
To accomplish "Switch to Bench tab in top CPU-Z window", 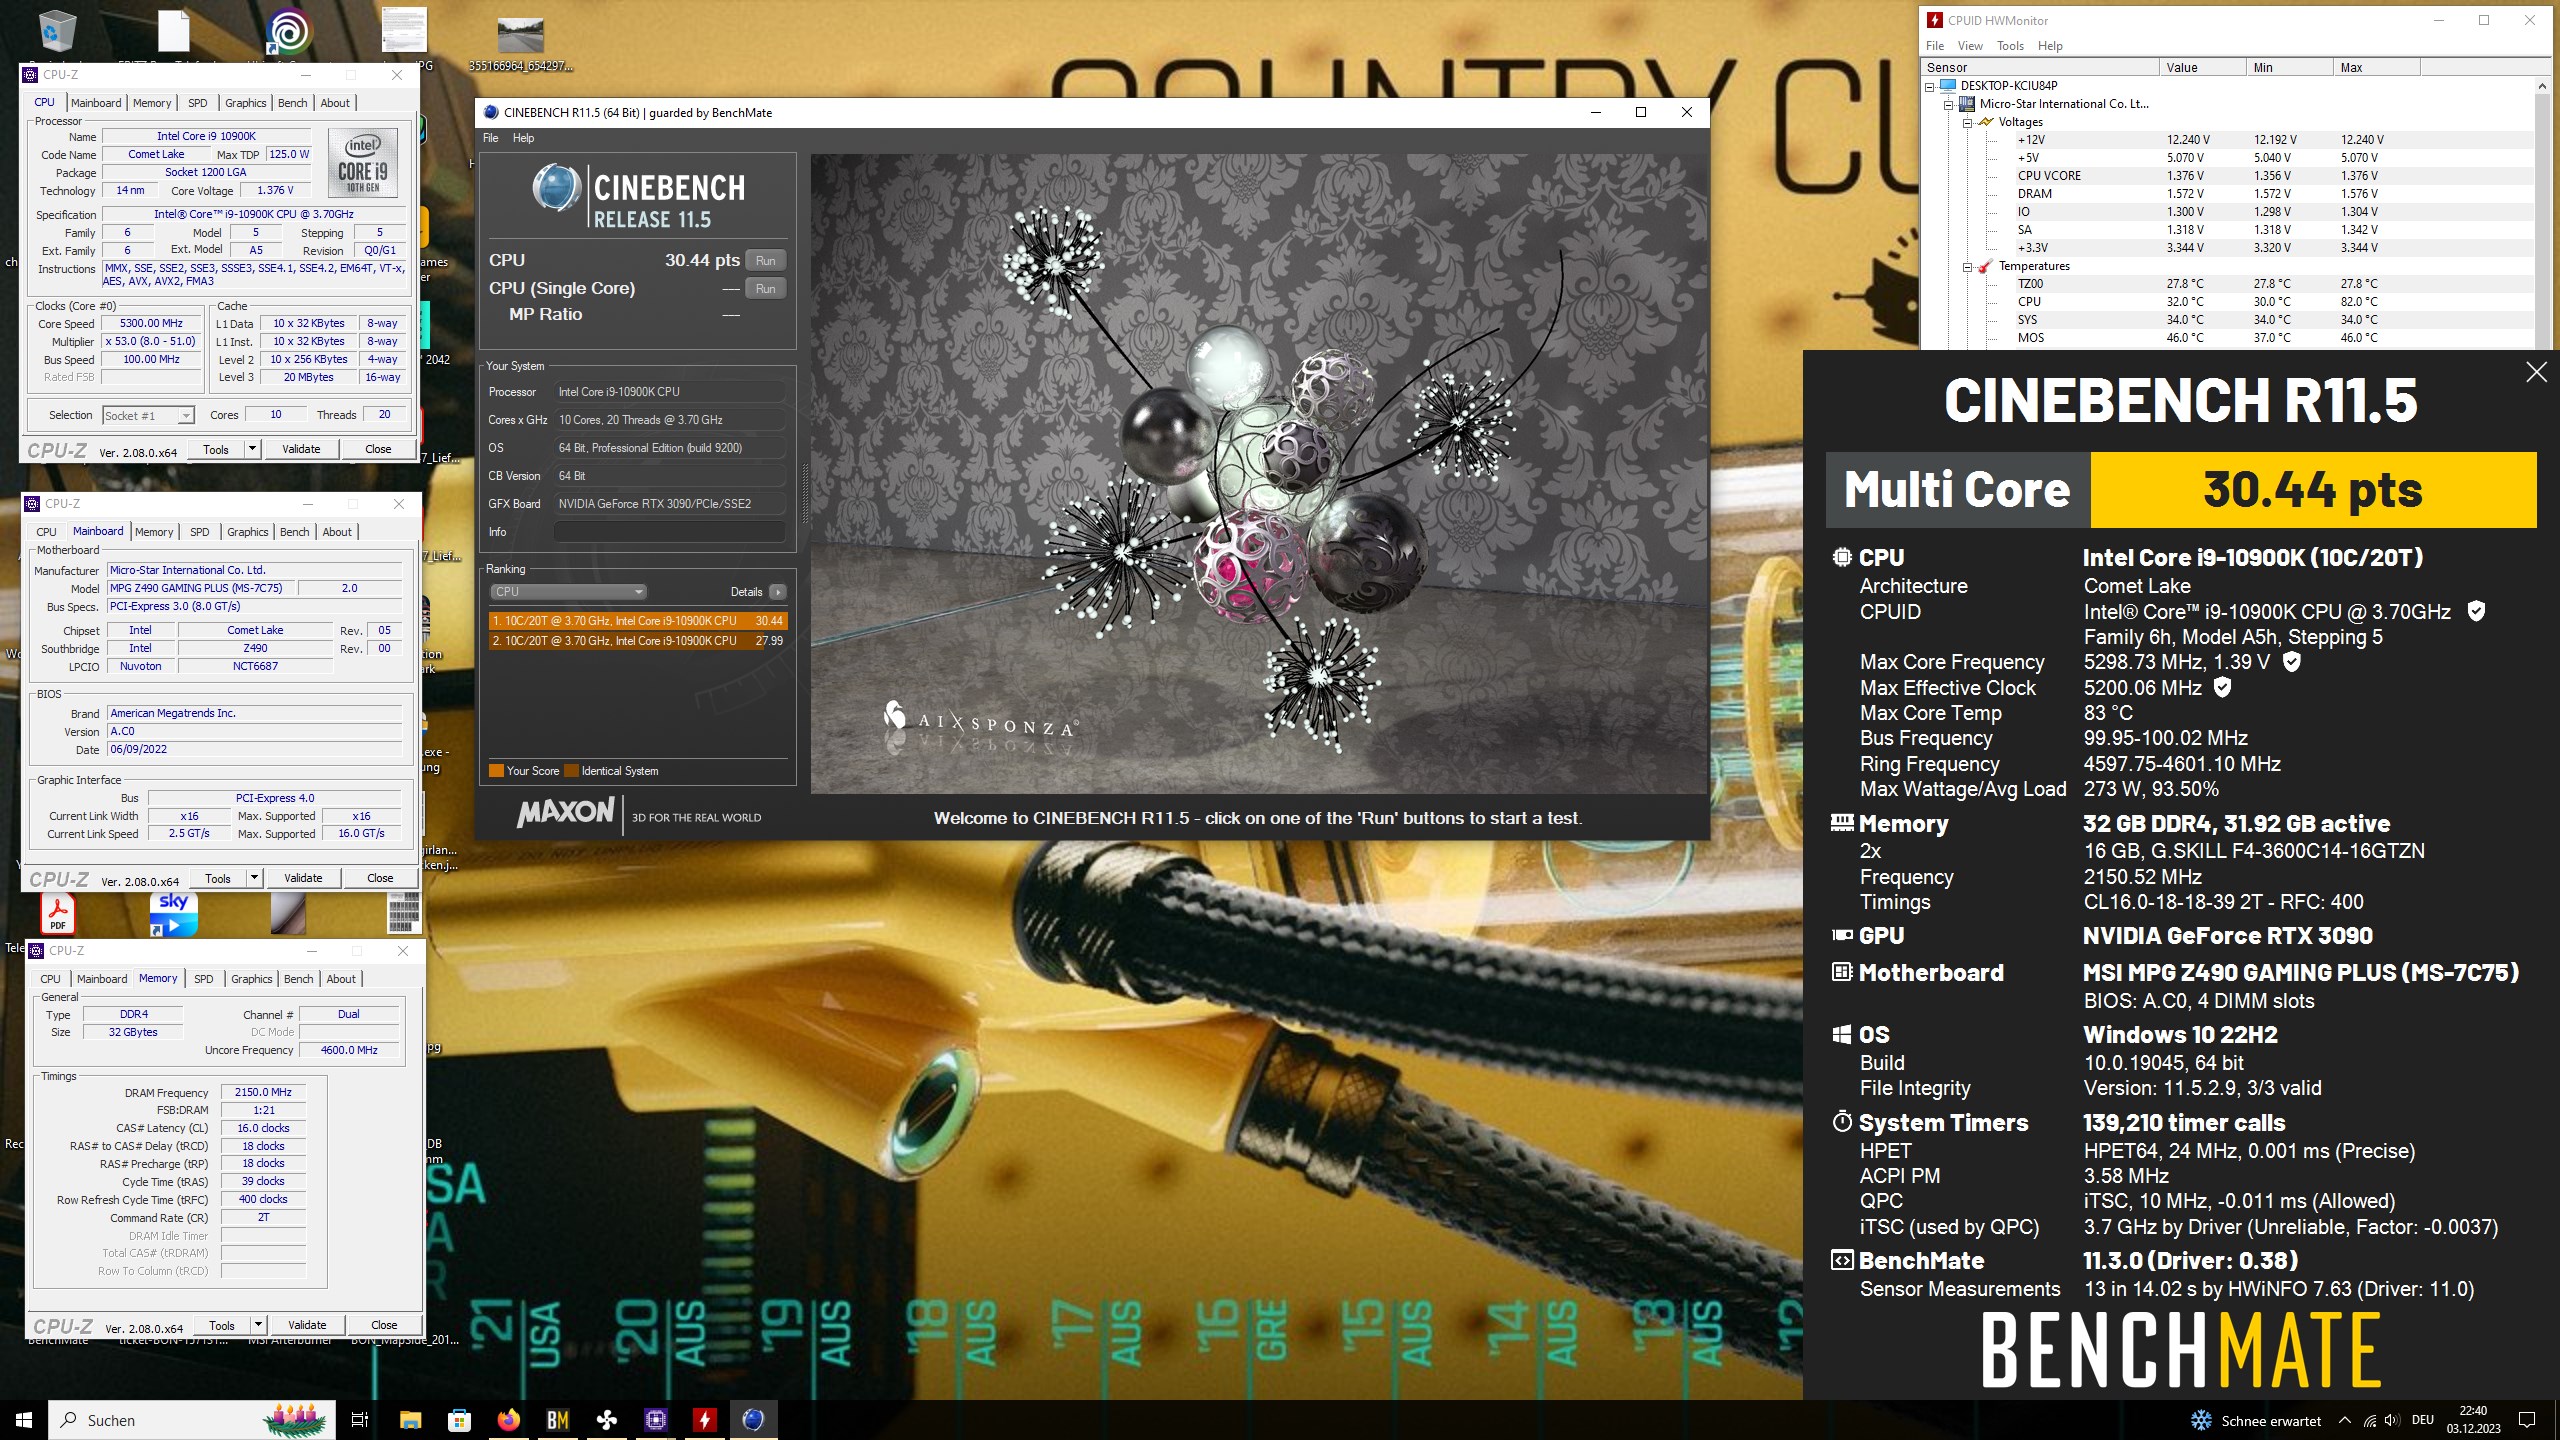I will (293, 103).
